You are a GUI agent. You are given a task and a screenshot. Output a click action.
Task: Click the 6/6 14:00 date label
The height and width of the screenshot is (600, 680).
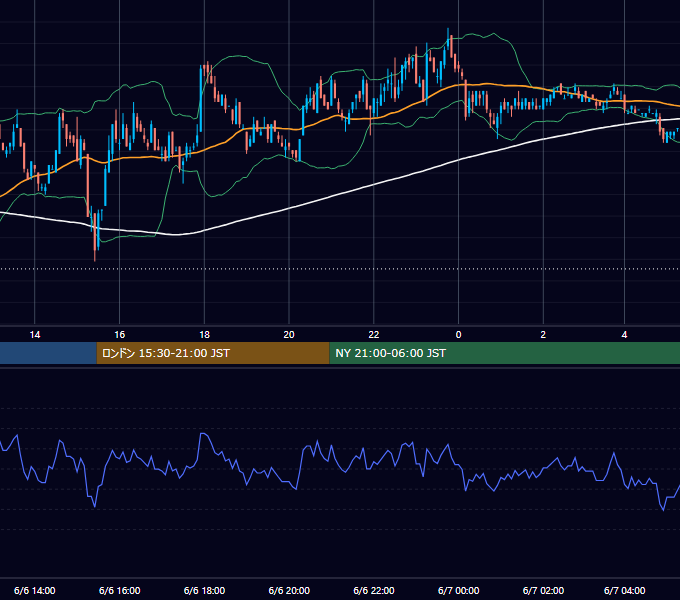click(35, 590)
